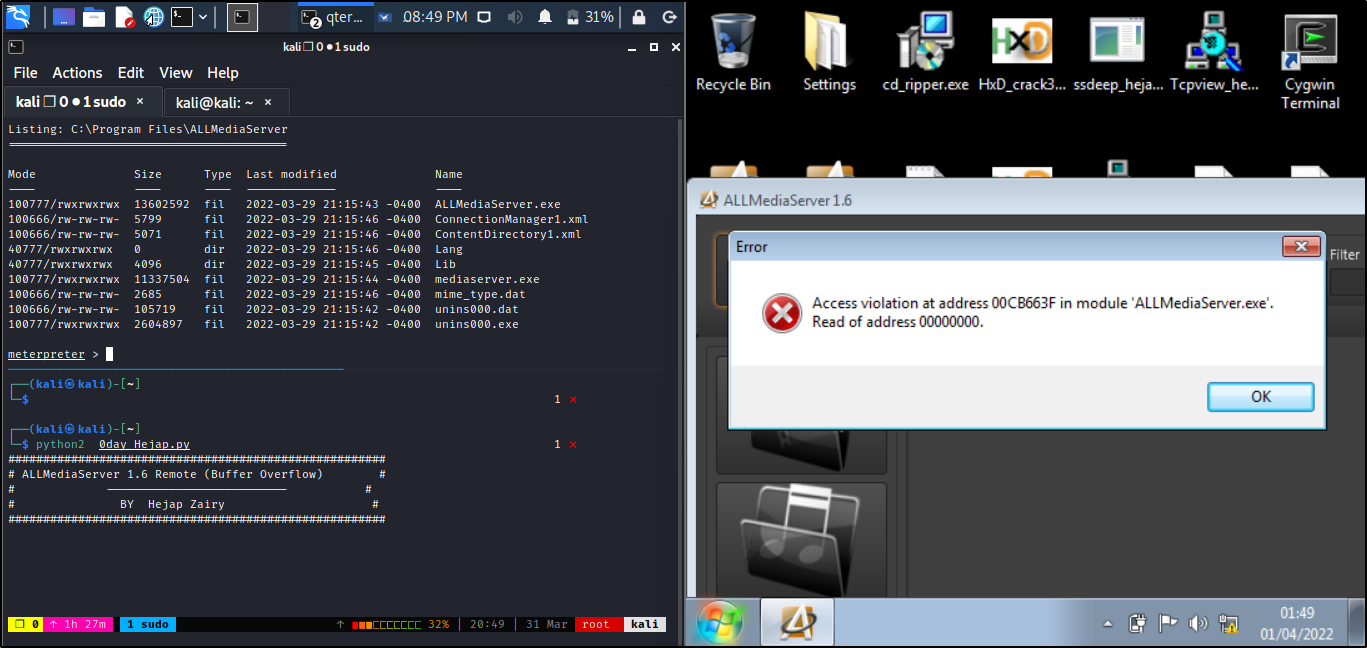The width and height of the screenshot is (1367, 648).
Task: Open the Windows Start orb
Action: (720, 623)
